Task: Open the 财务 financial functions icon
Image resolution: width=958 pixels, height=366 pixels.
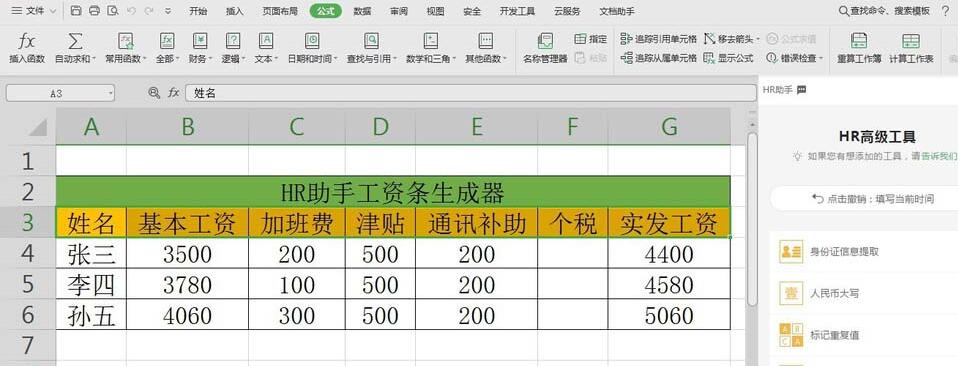Action: pos(200,42)
